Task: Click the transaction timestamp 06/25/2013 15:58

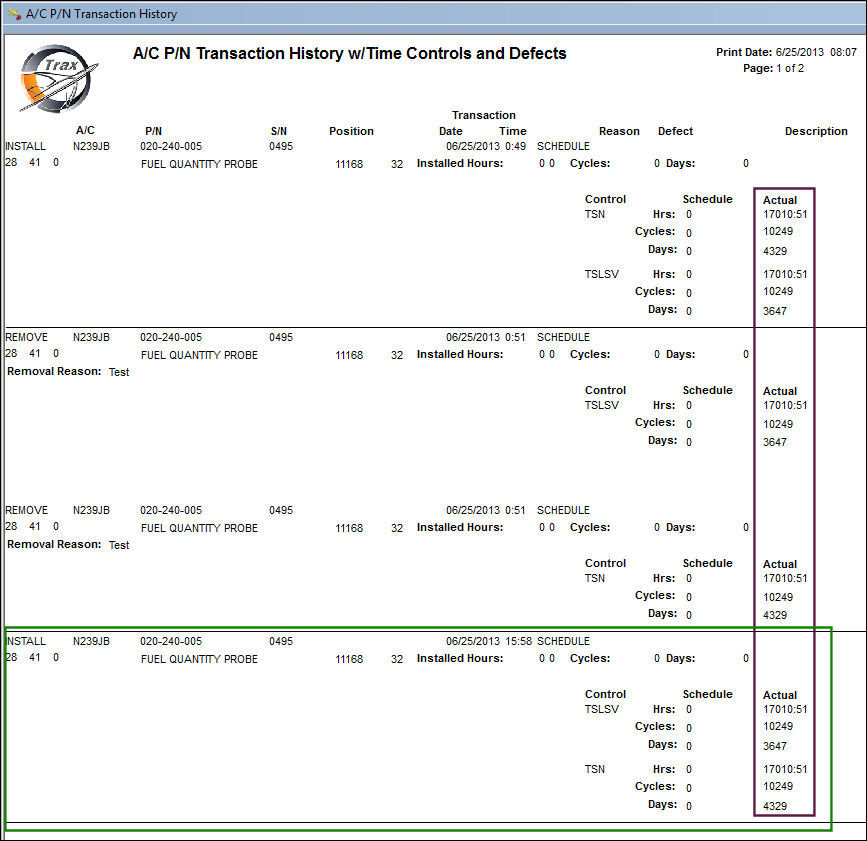Action: tap(489, 641)
